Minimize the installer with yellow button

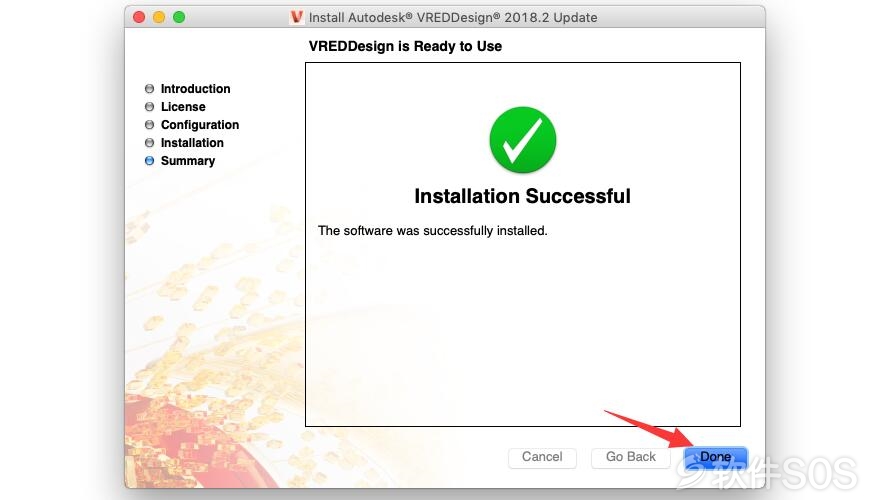[x=159, y=17]
